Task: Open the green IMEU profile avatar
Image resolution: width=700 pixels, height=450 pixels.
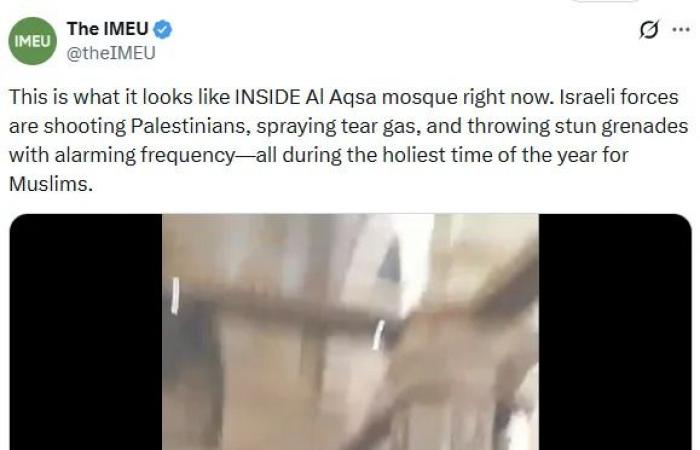Action: 33,41
